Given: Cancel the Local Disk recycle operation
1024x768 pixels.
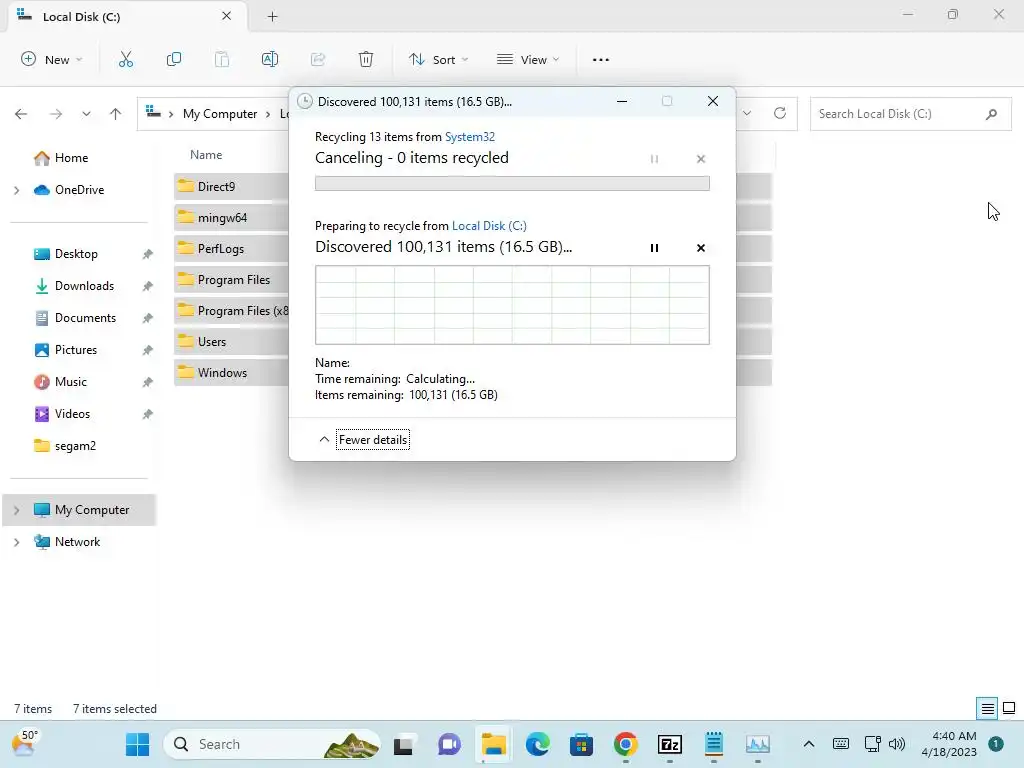Looking at the screenshot, I should pyautogui.click(x=701, y=248).
